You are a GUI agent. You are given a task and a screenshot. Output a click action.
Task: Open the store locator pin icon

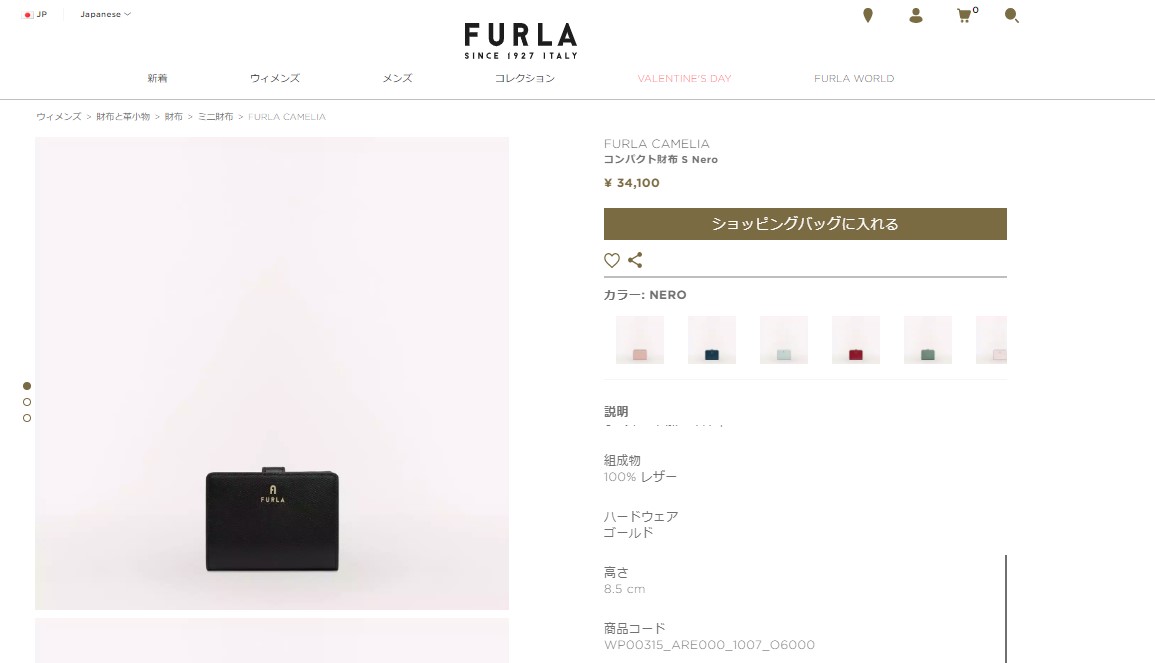(x=868, y=15)
